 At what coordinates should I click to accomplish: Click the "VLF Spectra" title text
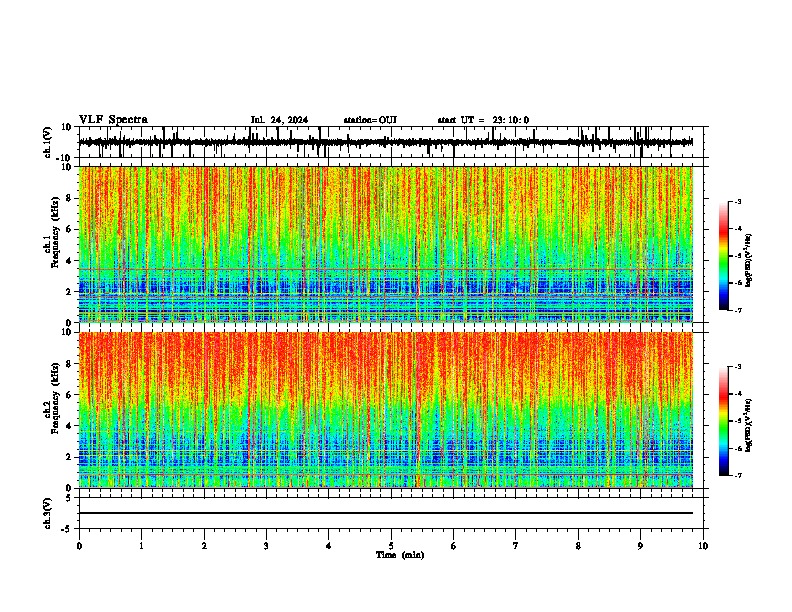pos(113,120)
